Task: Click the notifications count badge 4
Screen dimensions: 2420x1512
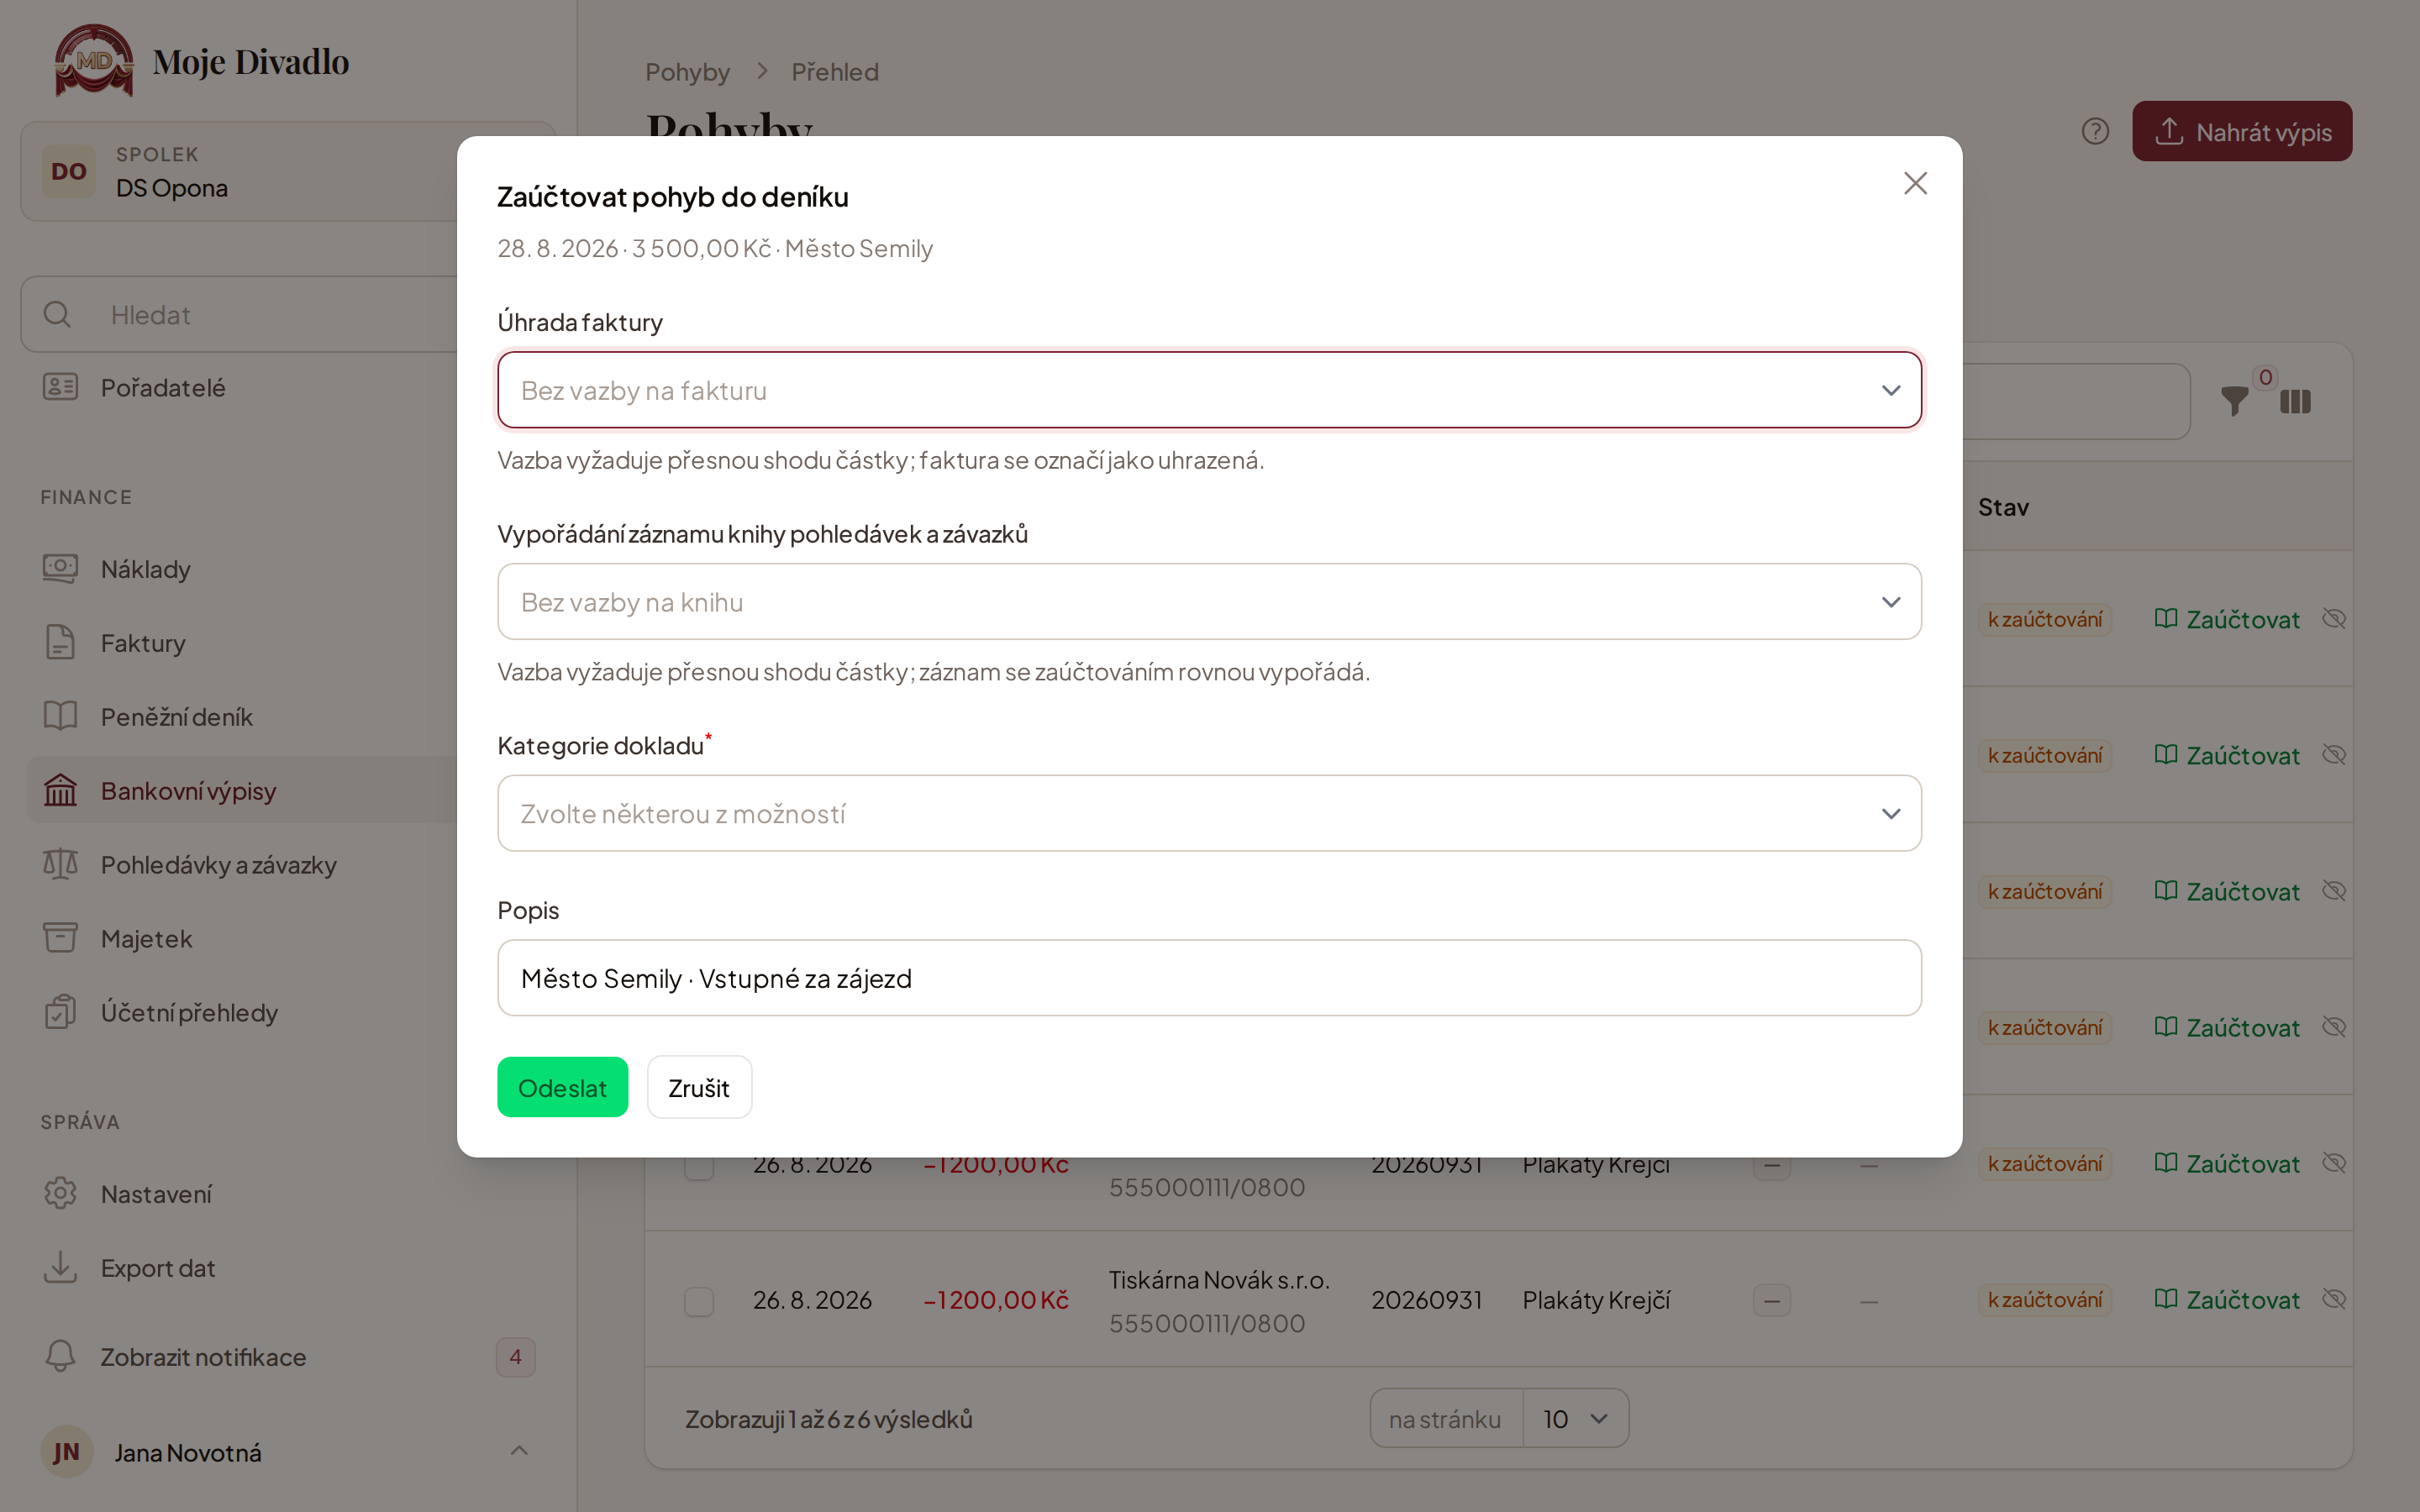Action: pyautogui.click(x=515, y=1357)
